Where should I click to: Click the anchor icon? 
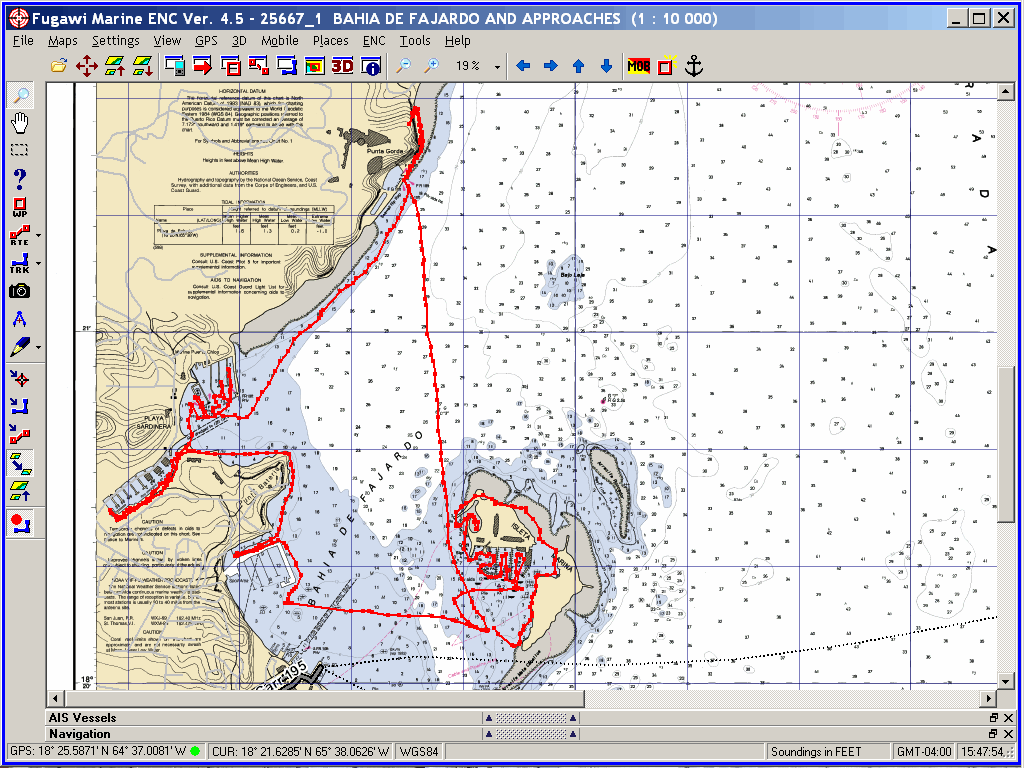click(694, 65)
